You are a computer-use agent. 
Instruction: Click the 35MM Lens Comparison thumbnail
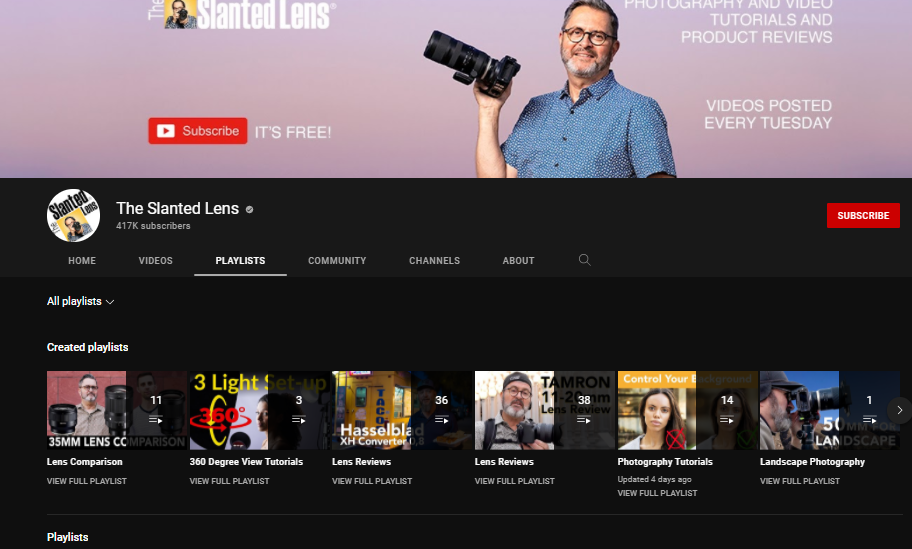coord(117,410)
